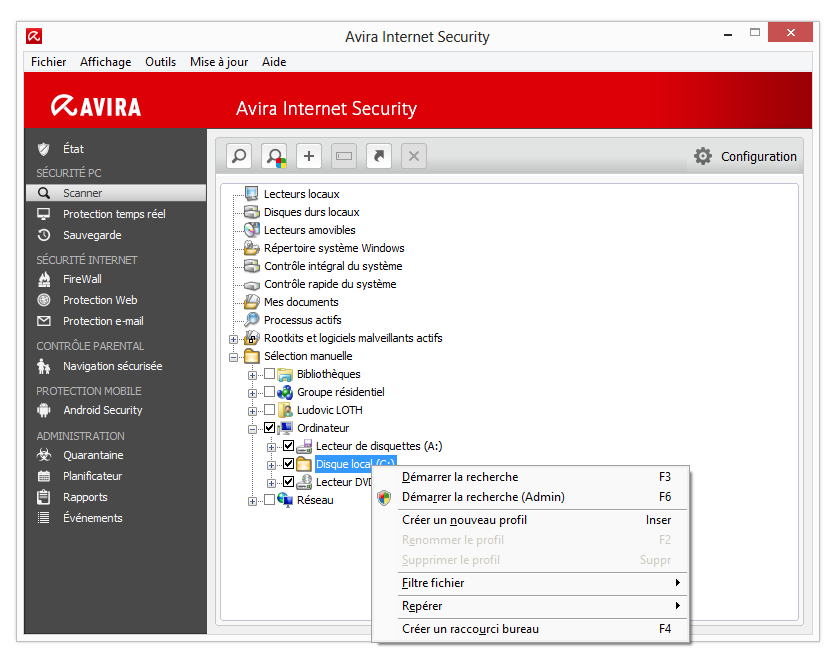Open the Outils menu
The height and width of the screenshot is (663, 840).
160,61
